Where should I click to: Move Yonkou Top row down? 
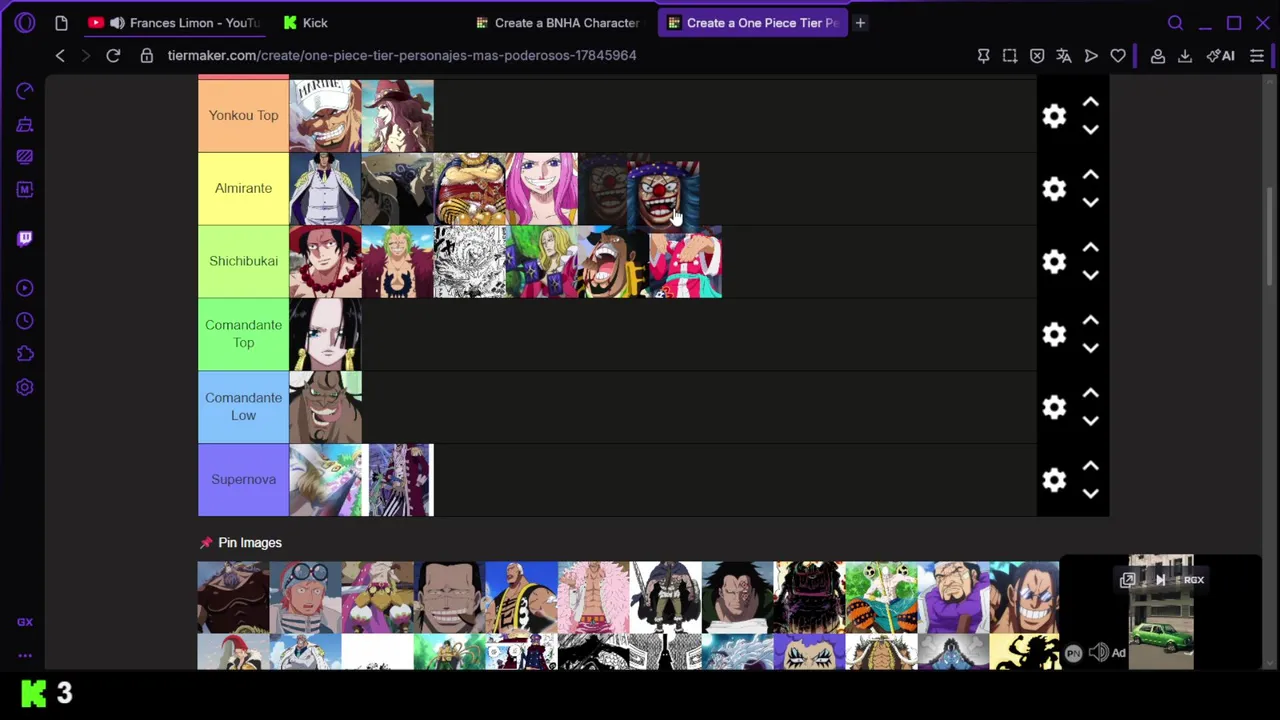[1091, 130]
